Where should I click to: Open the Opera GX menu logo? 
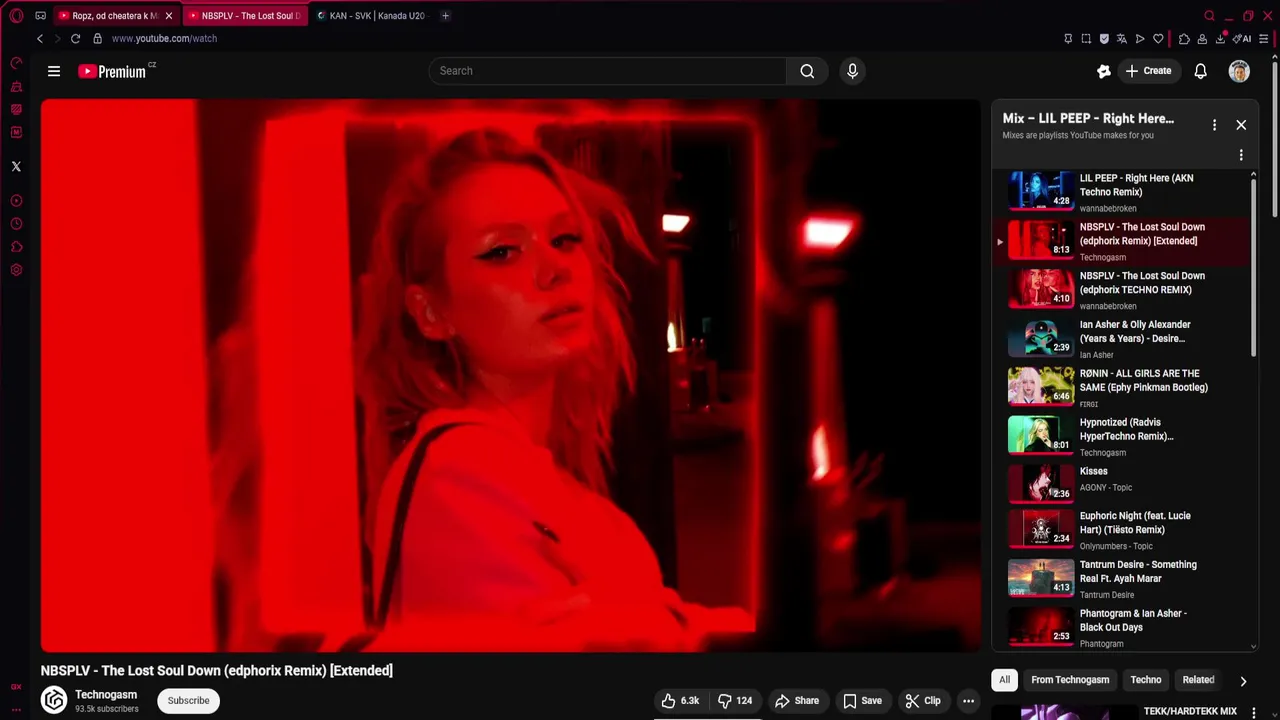(x=16, y=16)
